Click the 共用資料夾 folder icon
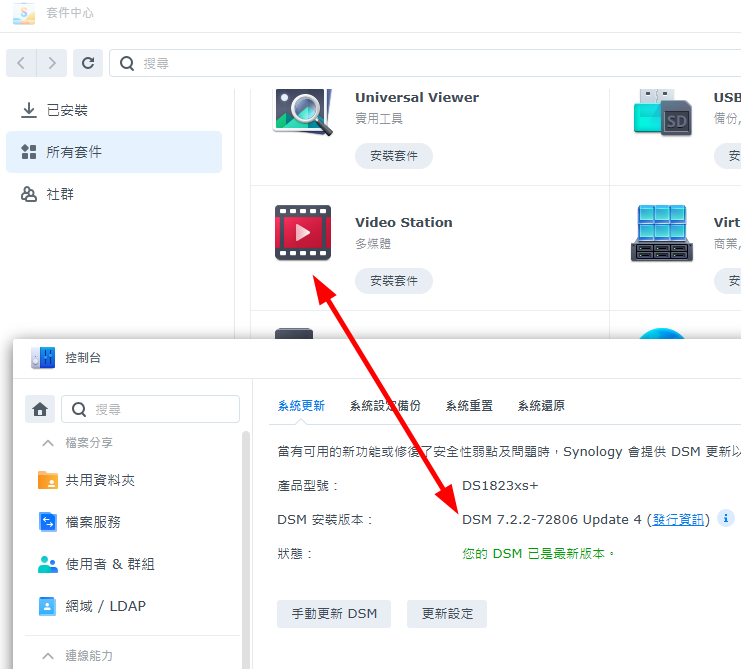The image size is (741, 669). tap(48, 480)
